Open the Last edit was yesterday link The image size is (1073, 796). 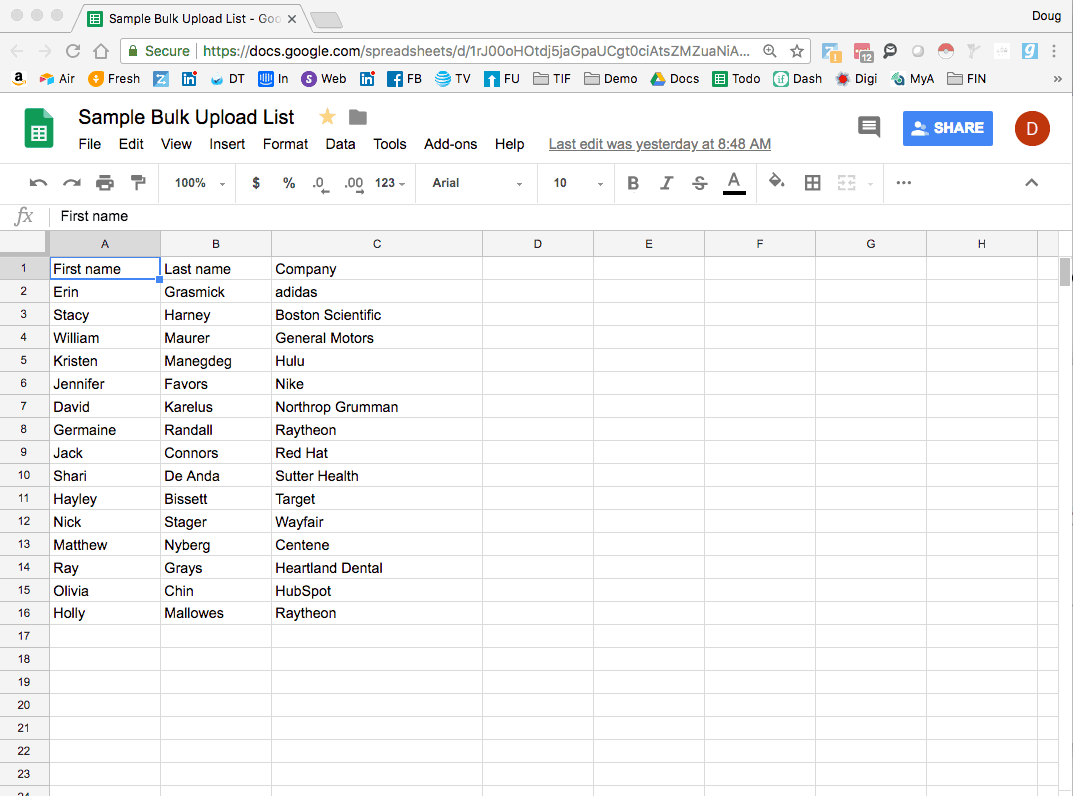(660, 144)
